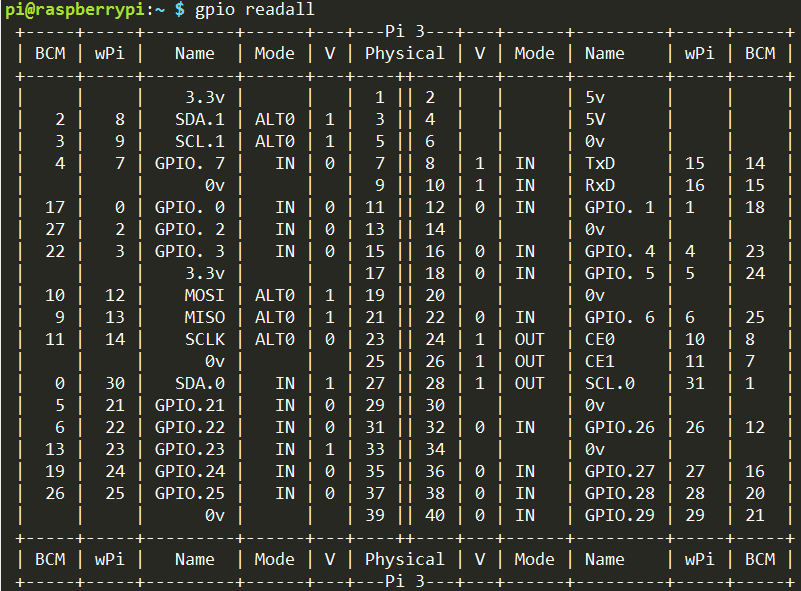Select the SCL.0 name entry
The height and width of the screenshot is (591, 801).
tap(610, 383)
